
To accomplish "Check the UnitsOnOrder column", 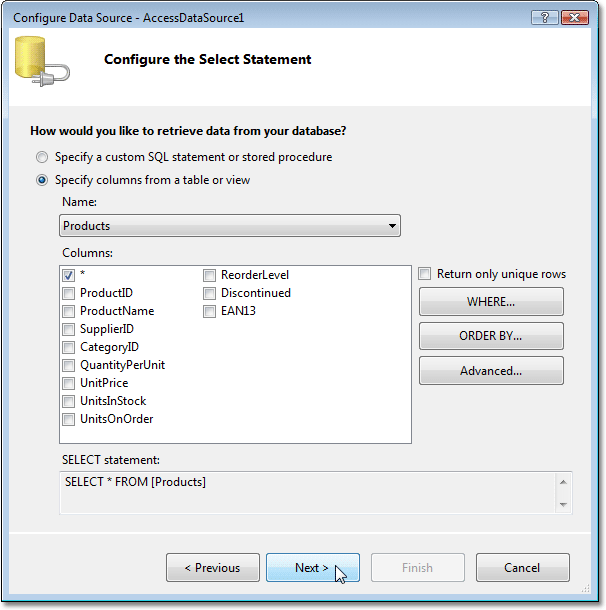I will coord(68,419).
